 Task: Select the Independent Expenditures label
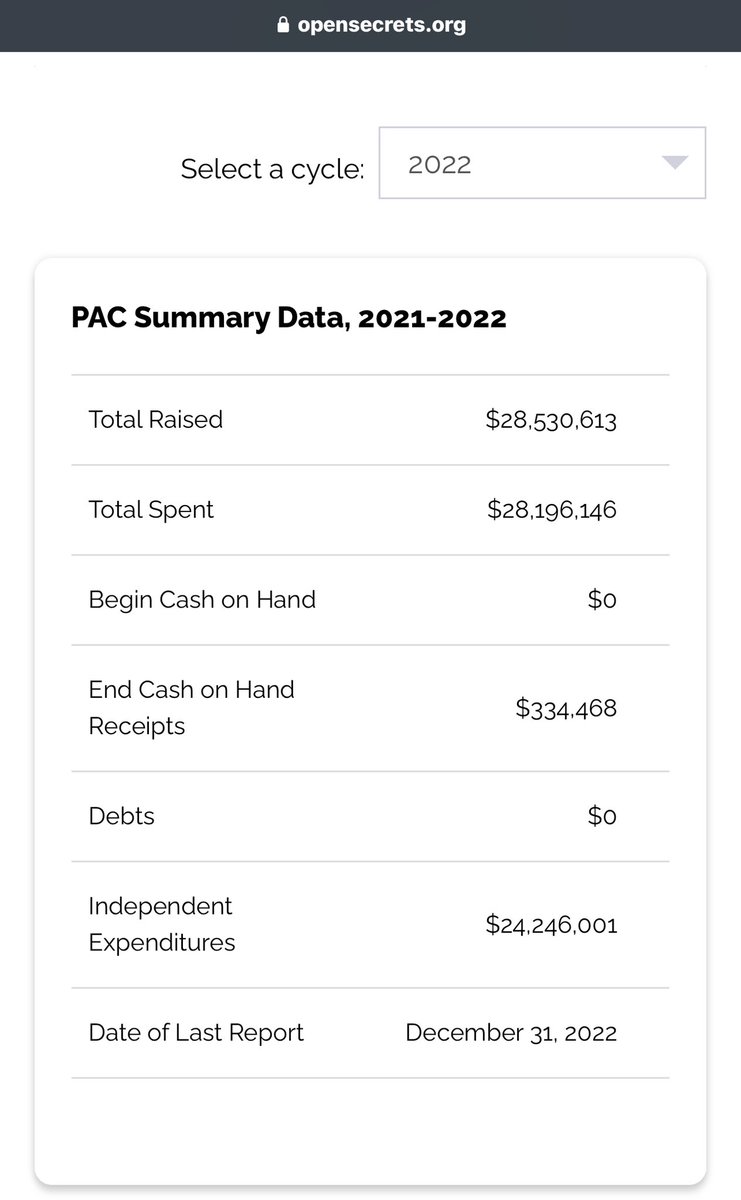[162, 924]
